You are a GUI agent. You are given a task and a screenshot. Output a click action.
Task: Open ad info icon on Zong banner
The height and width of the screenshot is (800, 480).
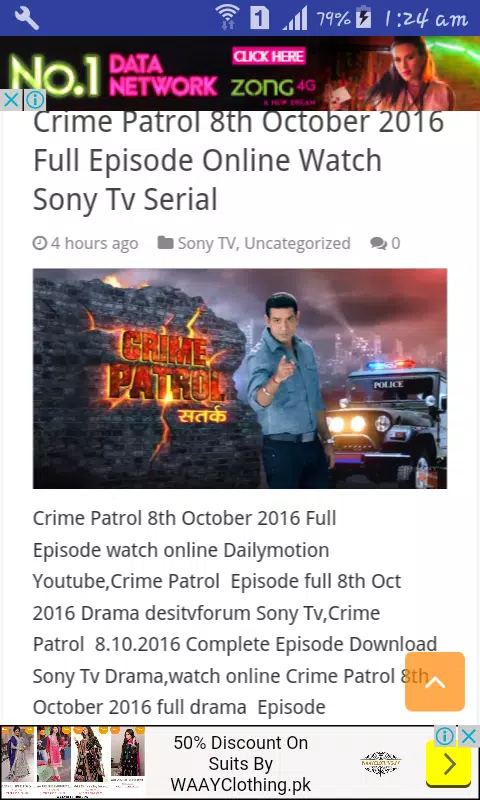(35, 100)
